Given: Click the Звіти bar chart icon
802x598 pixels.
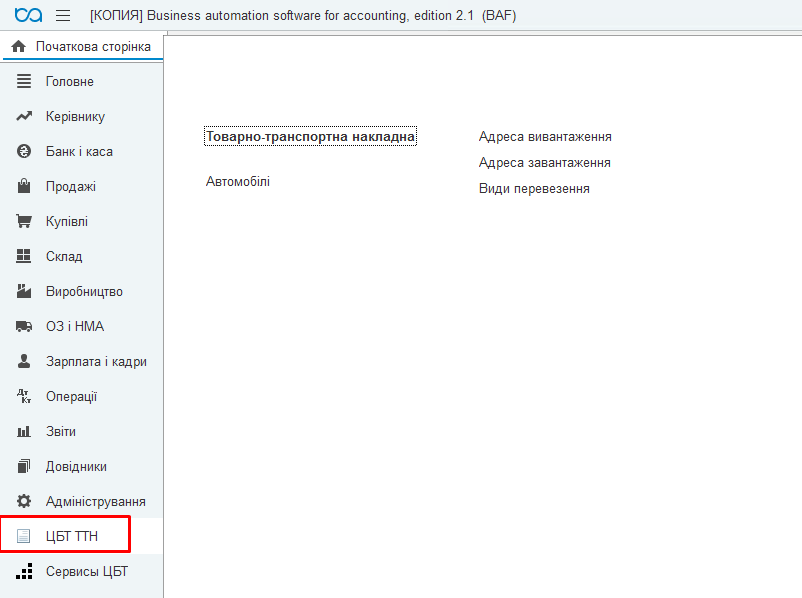Looking at the screenshot, I should click(25, 432).
